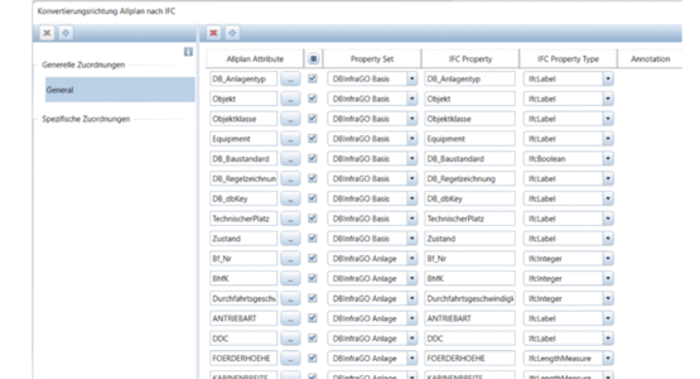The image size is (700, 379).
Task: Click the red X delete icon in right toolbar
Action: coord(214,33)
